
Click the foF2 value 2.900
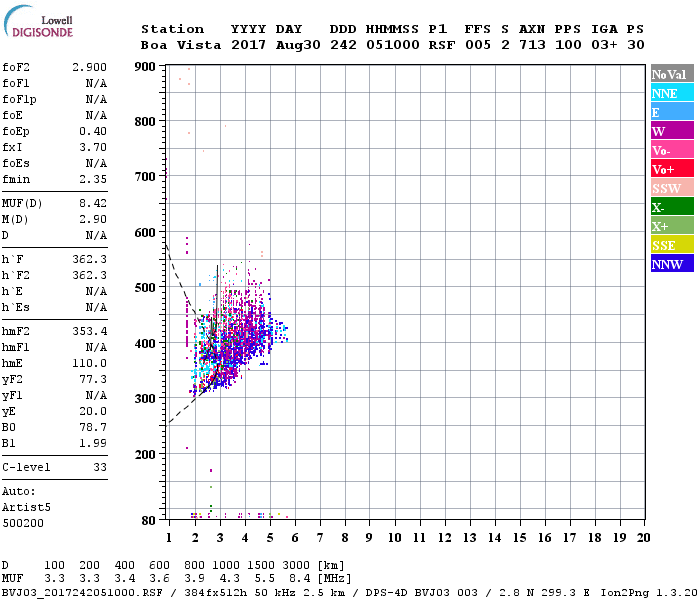tap(89, 66)
